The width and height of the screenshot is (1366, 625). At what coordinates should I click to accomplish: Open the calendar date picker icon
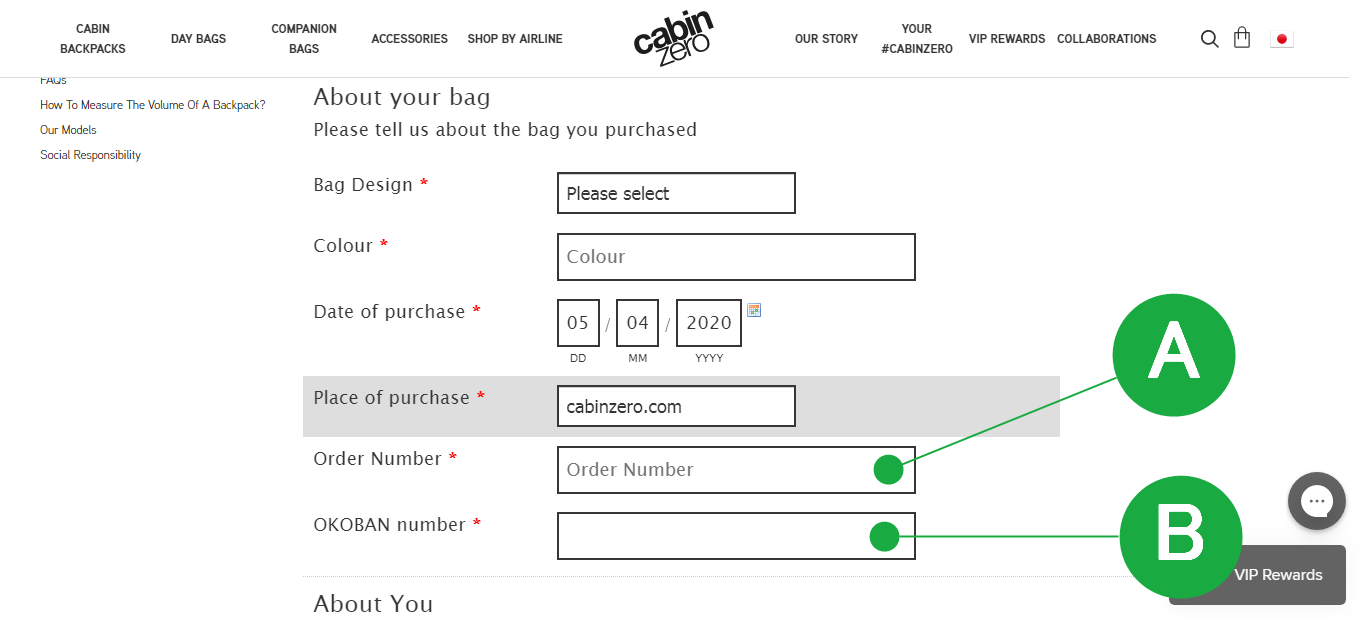[x=754, y=310]
